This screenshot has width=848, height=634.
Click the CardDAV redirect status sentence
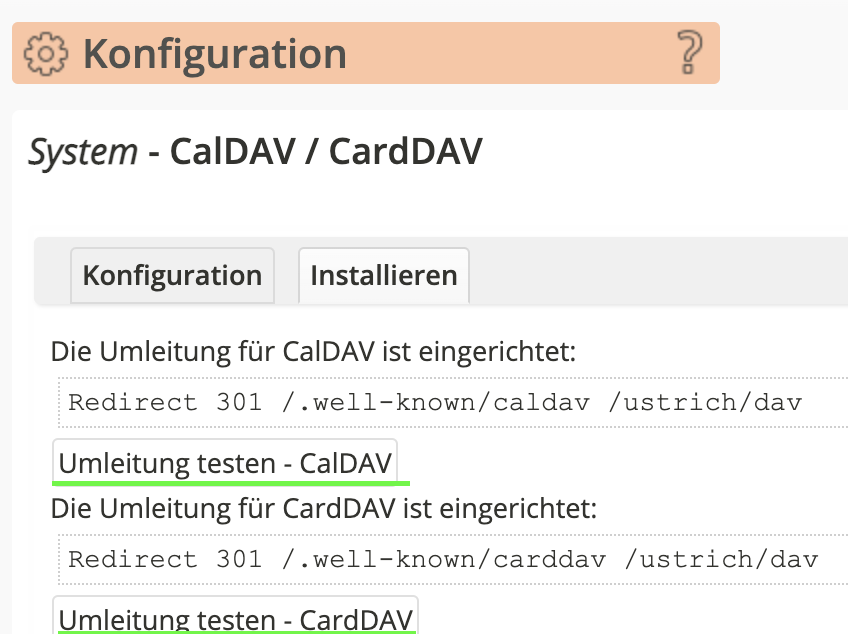click(x=323, y=509)
